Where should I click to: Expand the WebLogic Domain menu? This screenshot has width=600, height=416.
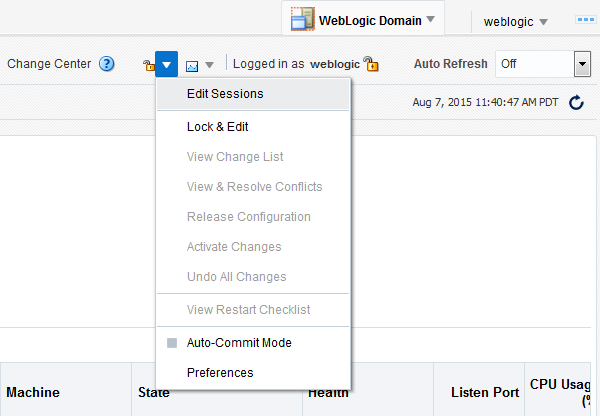tap(430, 20)
